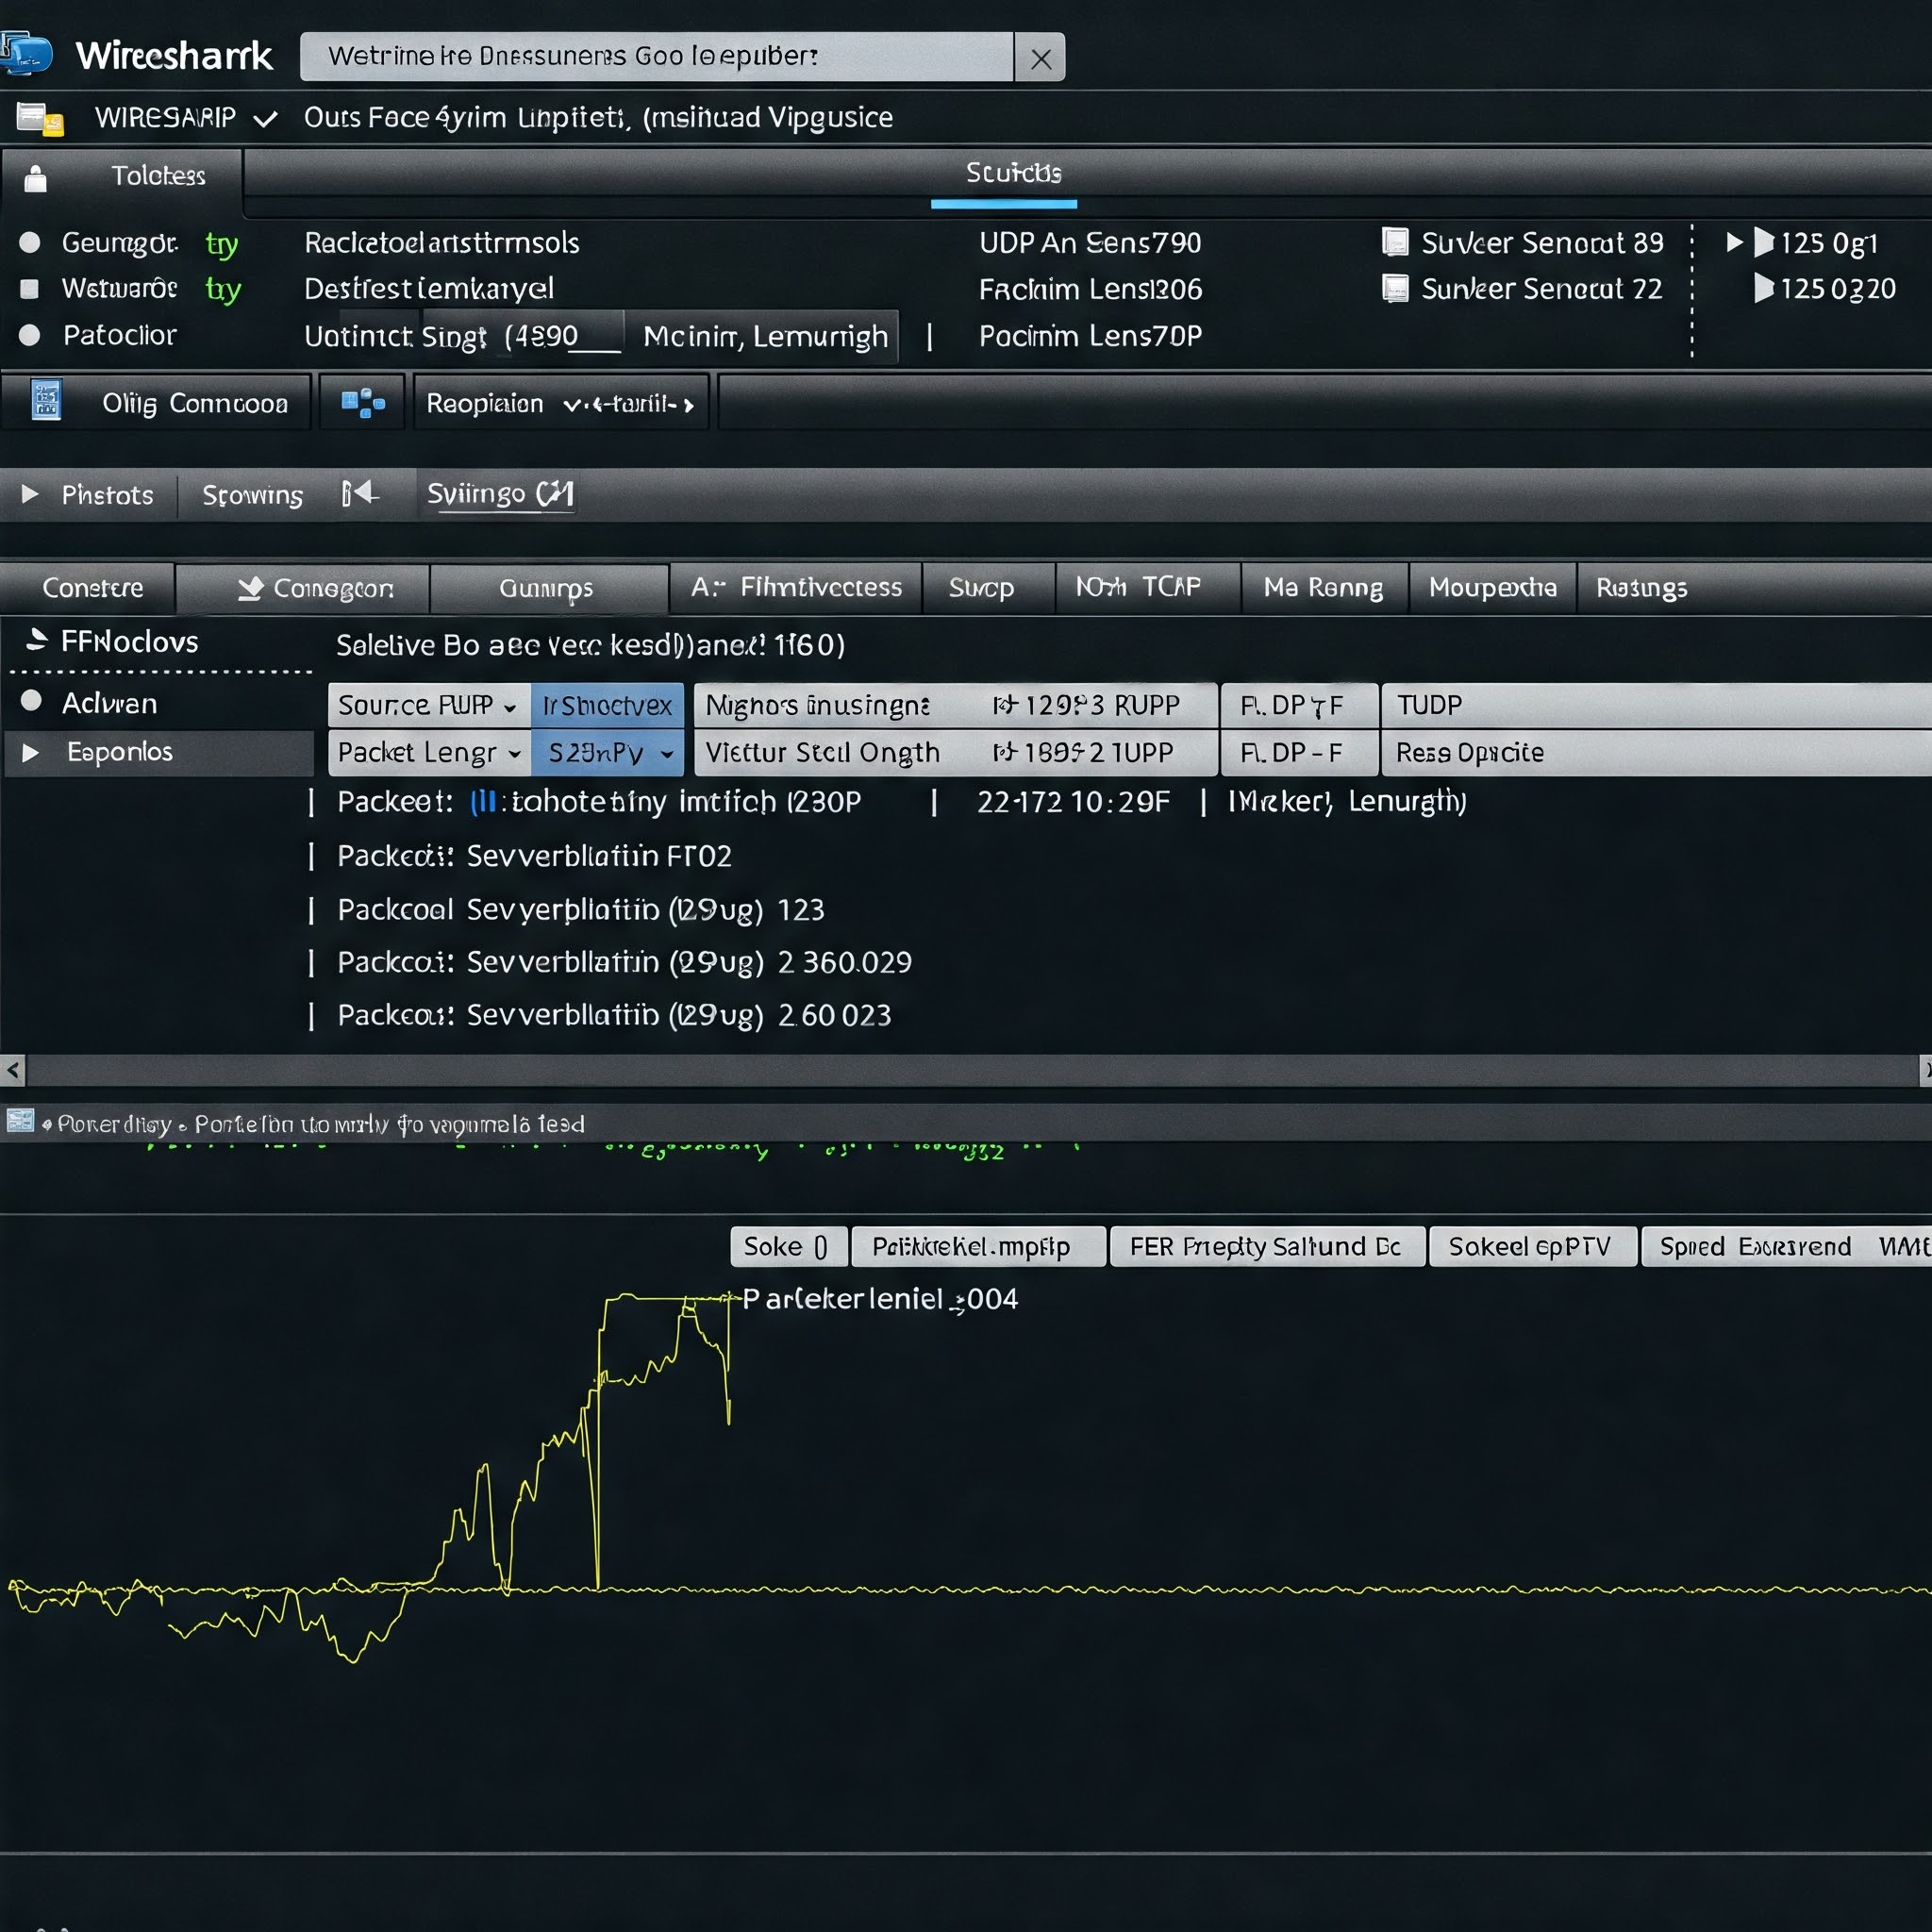Image resolution: width=1932 pixels, height=1932 pixels.
Task: Click the Sviirngo button
Action: tap(500, 494)
